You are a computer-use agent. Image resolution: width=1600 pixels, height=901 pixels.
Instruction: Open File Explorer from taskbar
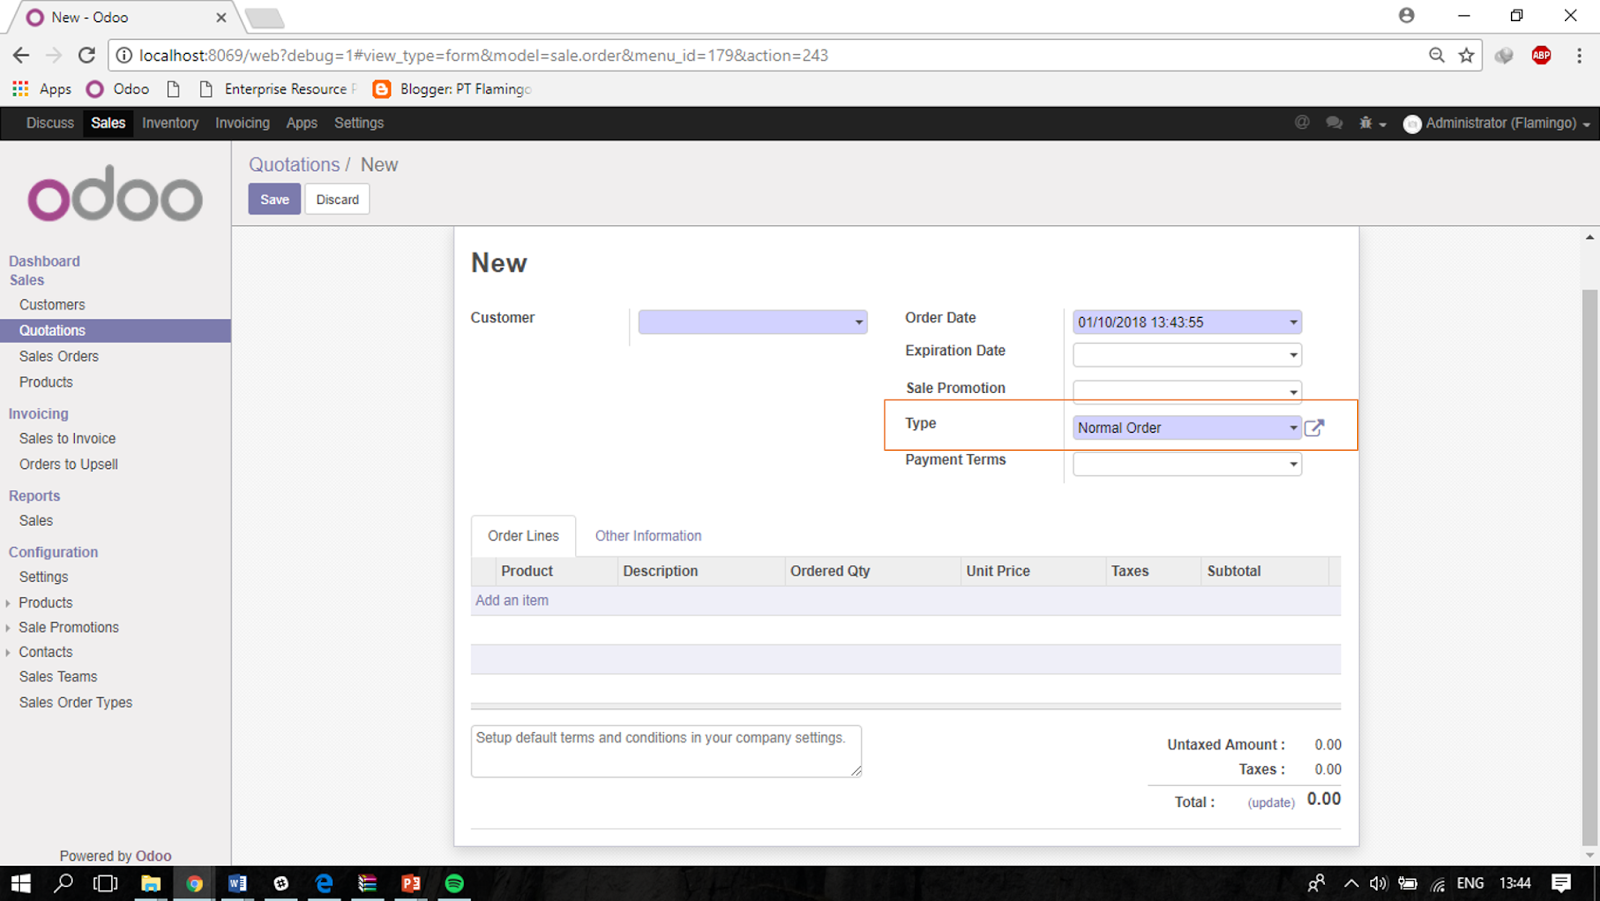tap(151, 883)
